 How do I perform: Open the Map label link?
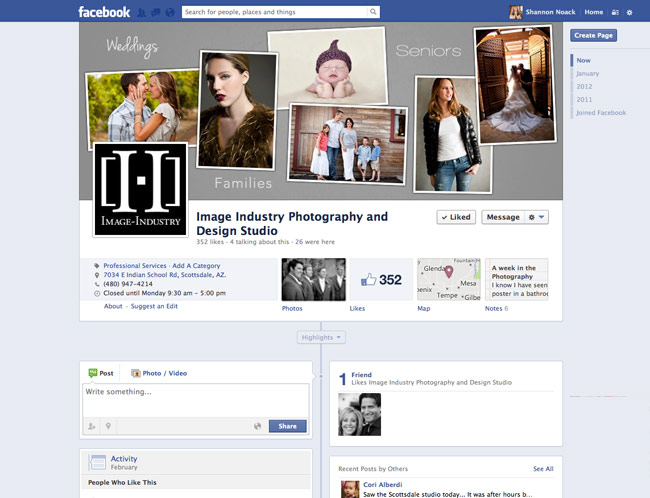[423, 309]
